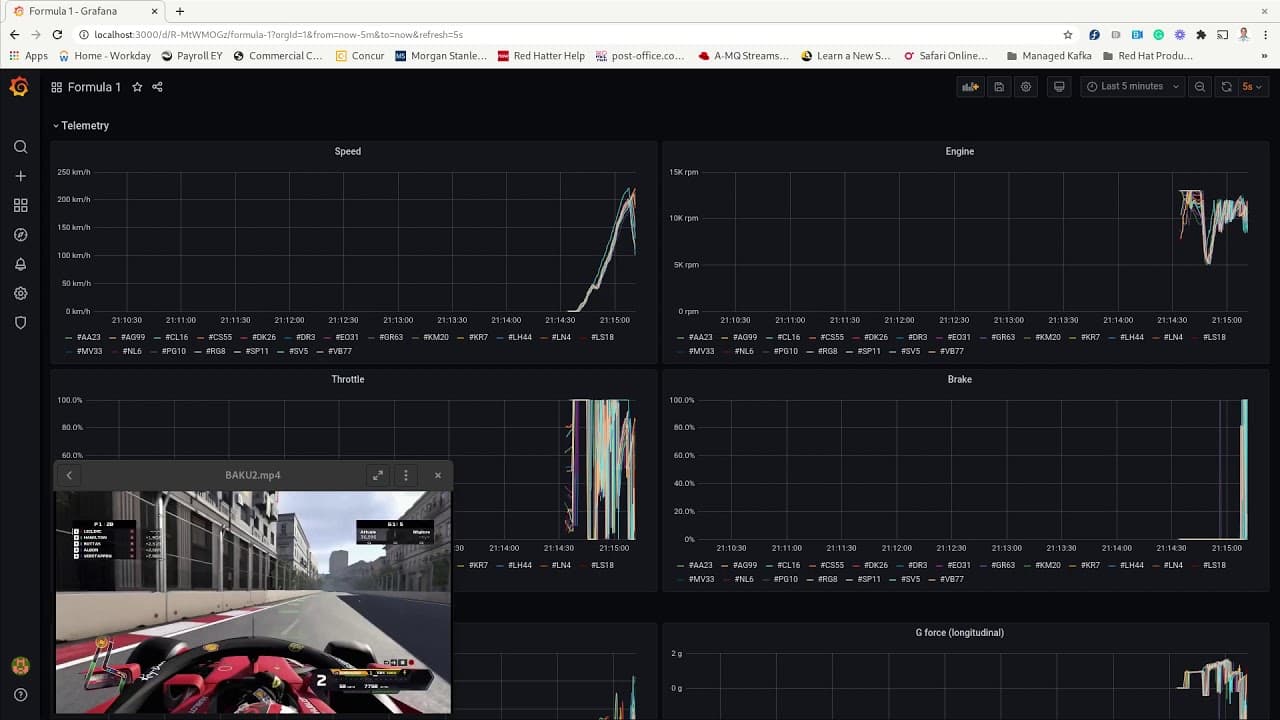
Task: Open dashboard settings gear in top bar
Action: (1026, 87)
